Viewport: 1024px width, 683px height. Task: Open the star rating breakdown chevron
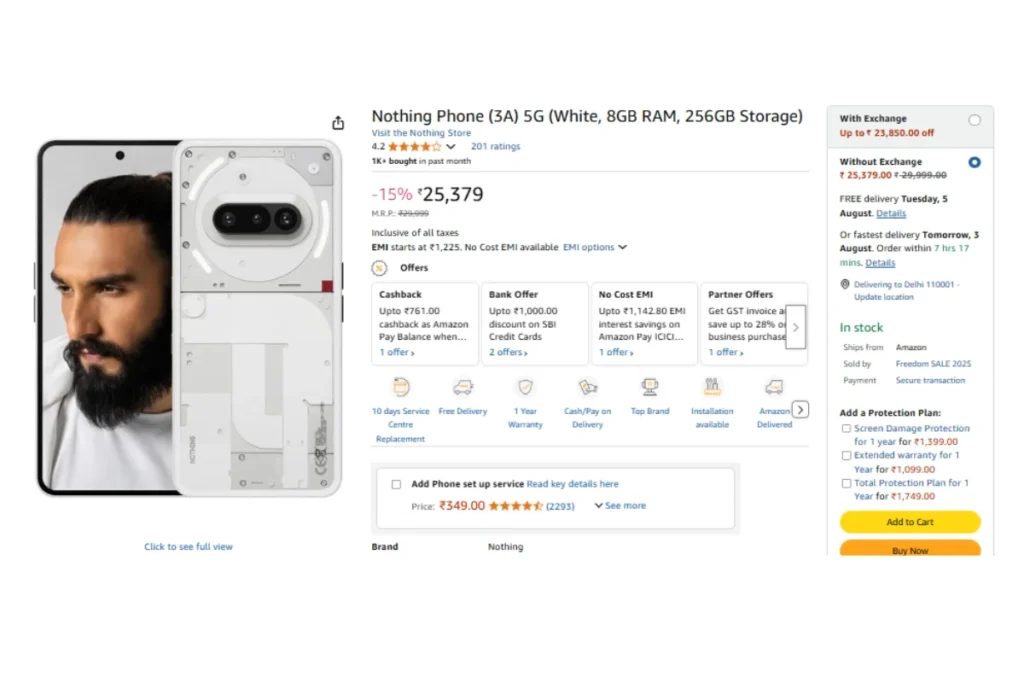(x=451, y=147)
